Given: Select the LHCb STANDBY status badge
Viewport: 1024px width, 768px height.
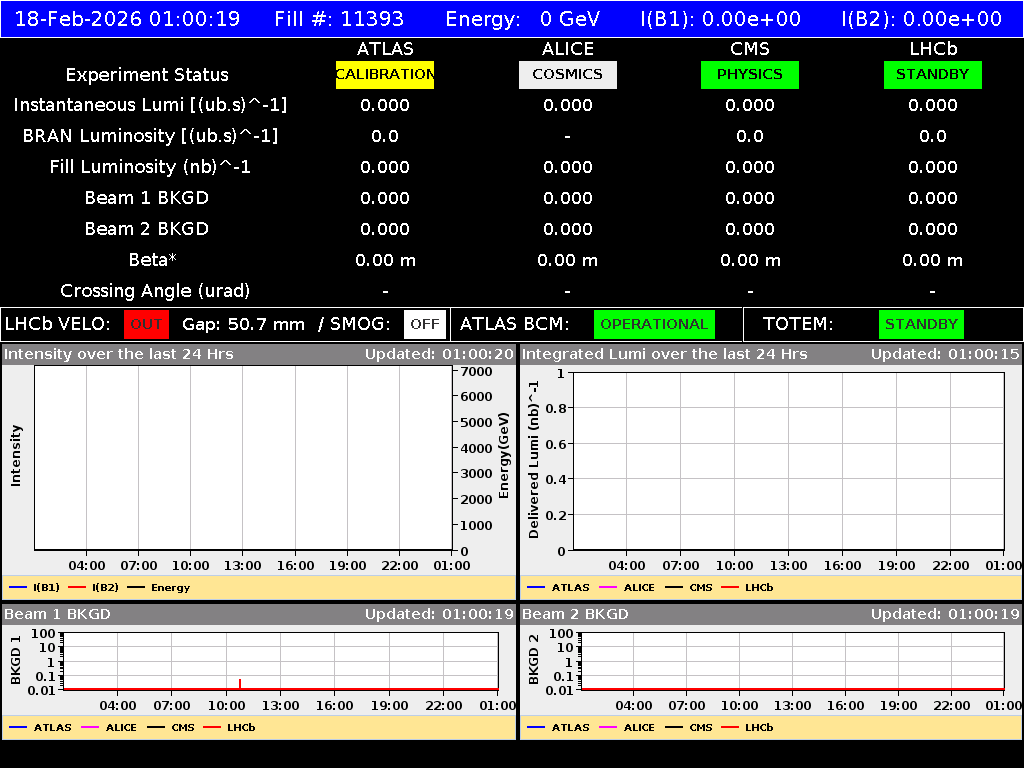Looking at the screenshot, I should pyautogui.click(x=932, y=74).
